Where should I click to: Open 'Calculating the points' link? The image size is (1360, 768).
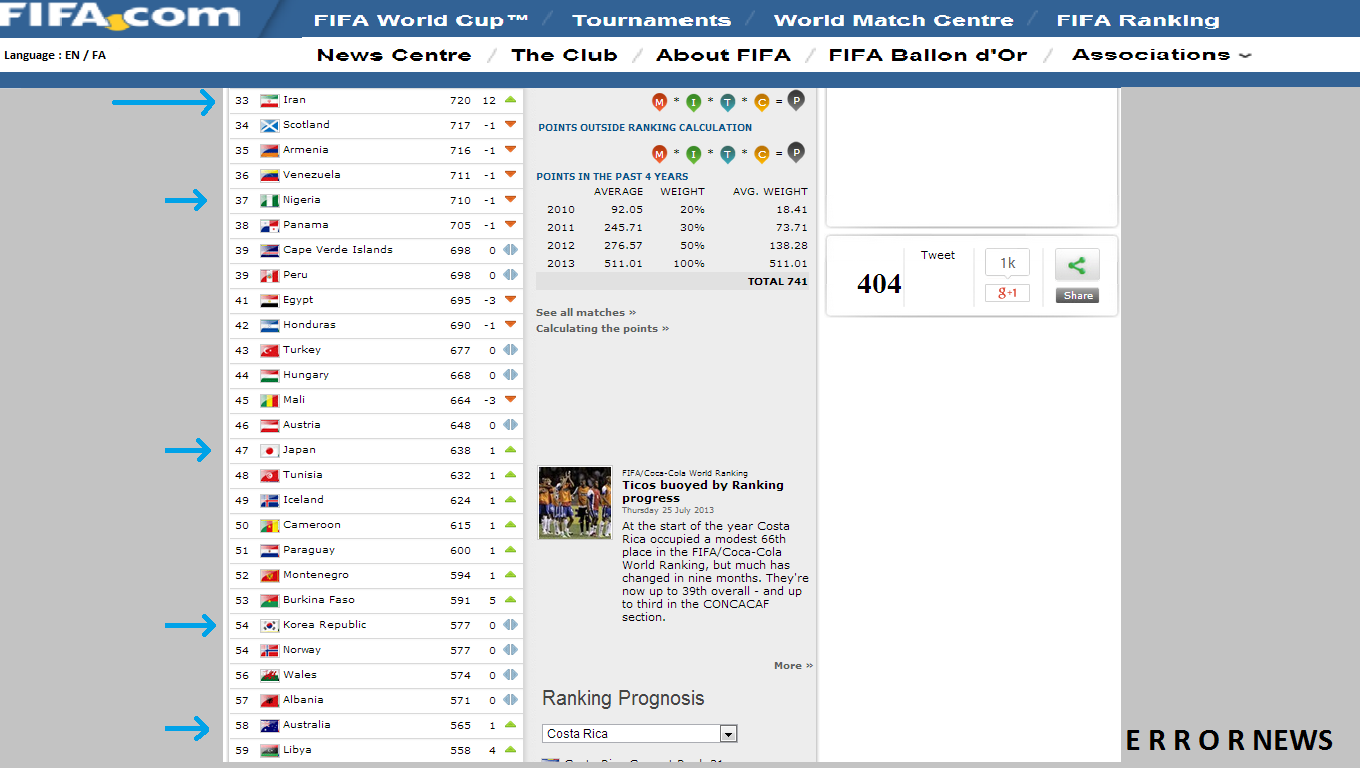pos(602,329)
